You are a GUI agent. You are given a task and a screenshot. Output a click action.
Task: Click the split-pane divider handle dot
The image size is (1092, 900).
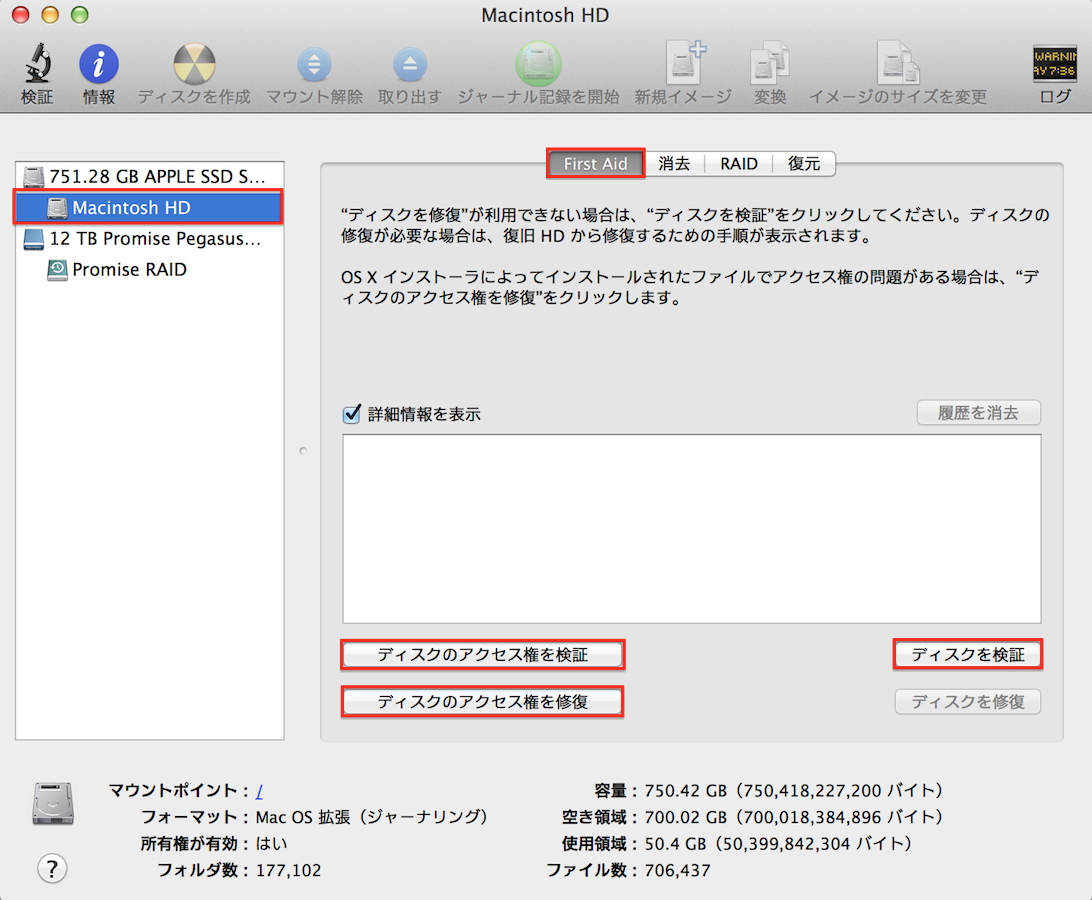pos(303,451)
